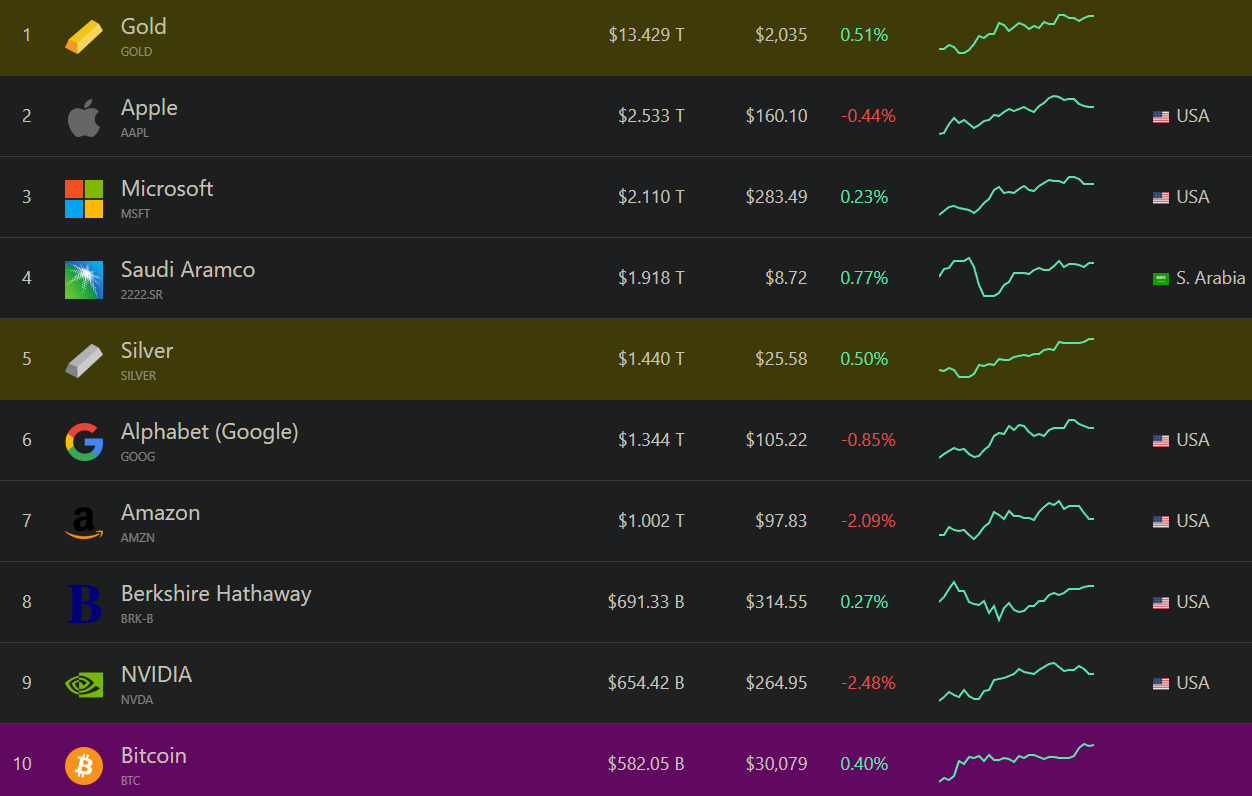Screen dimensions: 1252x796
Task: Open the Saudi Aramco company link
Action: (188, 270)
